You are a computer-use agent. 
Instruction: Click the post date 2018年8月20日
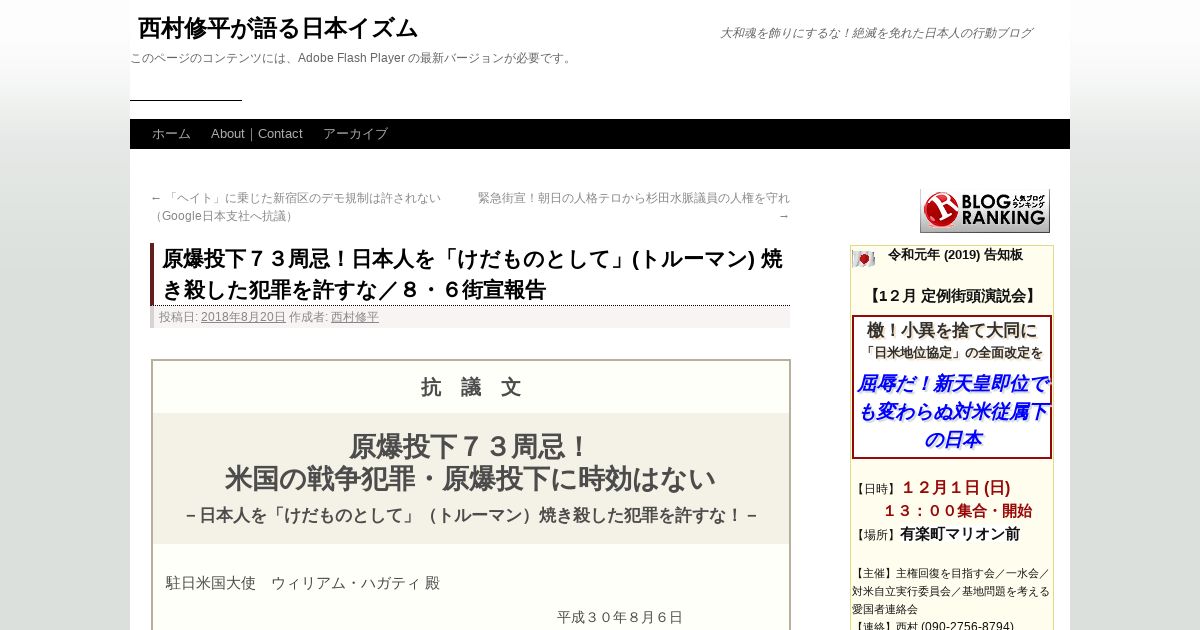(243, 317)
